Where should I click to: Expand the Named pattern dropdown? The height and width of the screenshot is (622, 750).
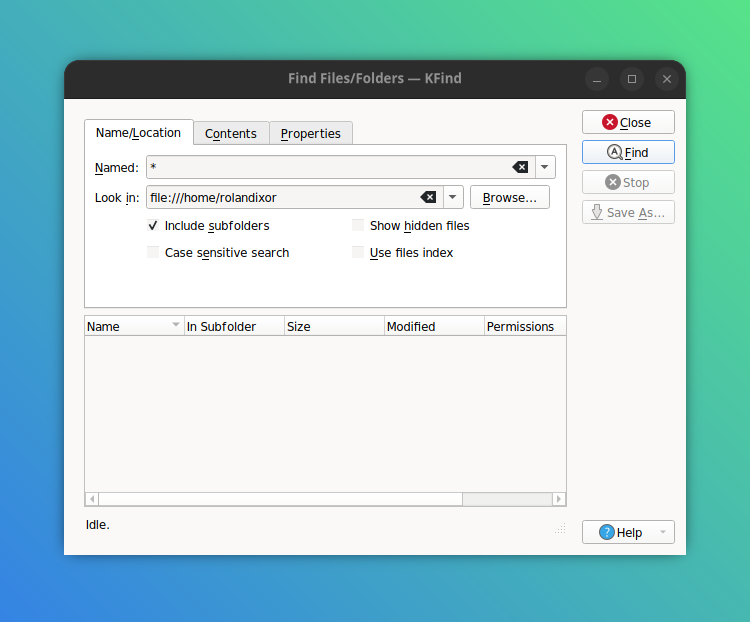coord(545,167)
